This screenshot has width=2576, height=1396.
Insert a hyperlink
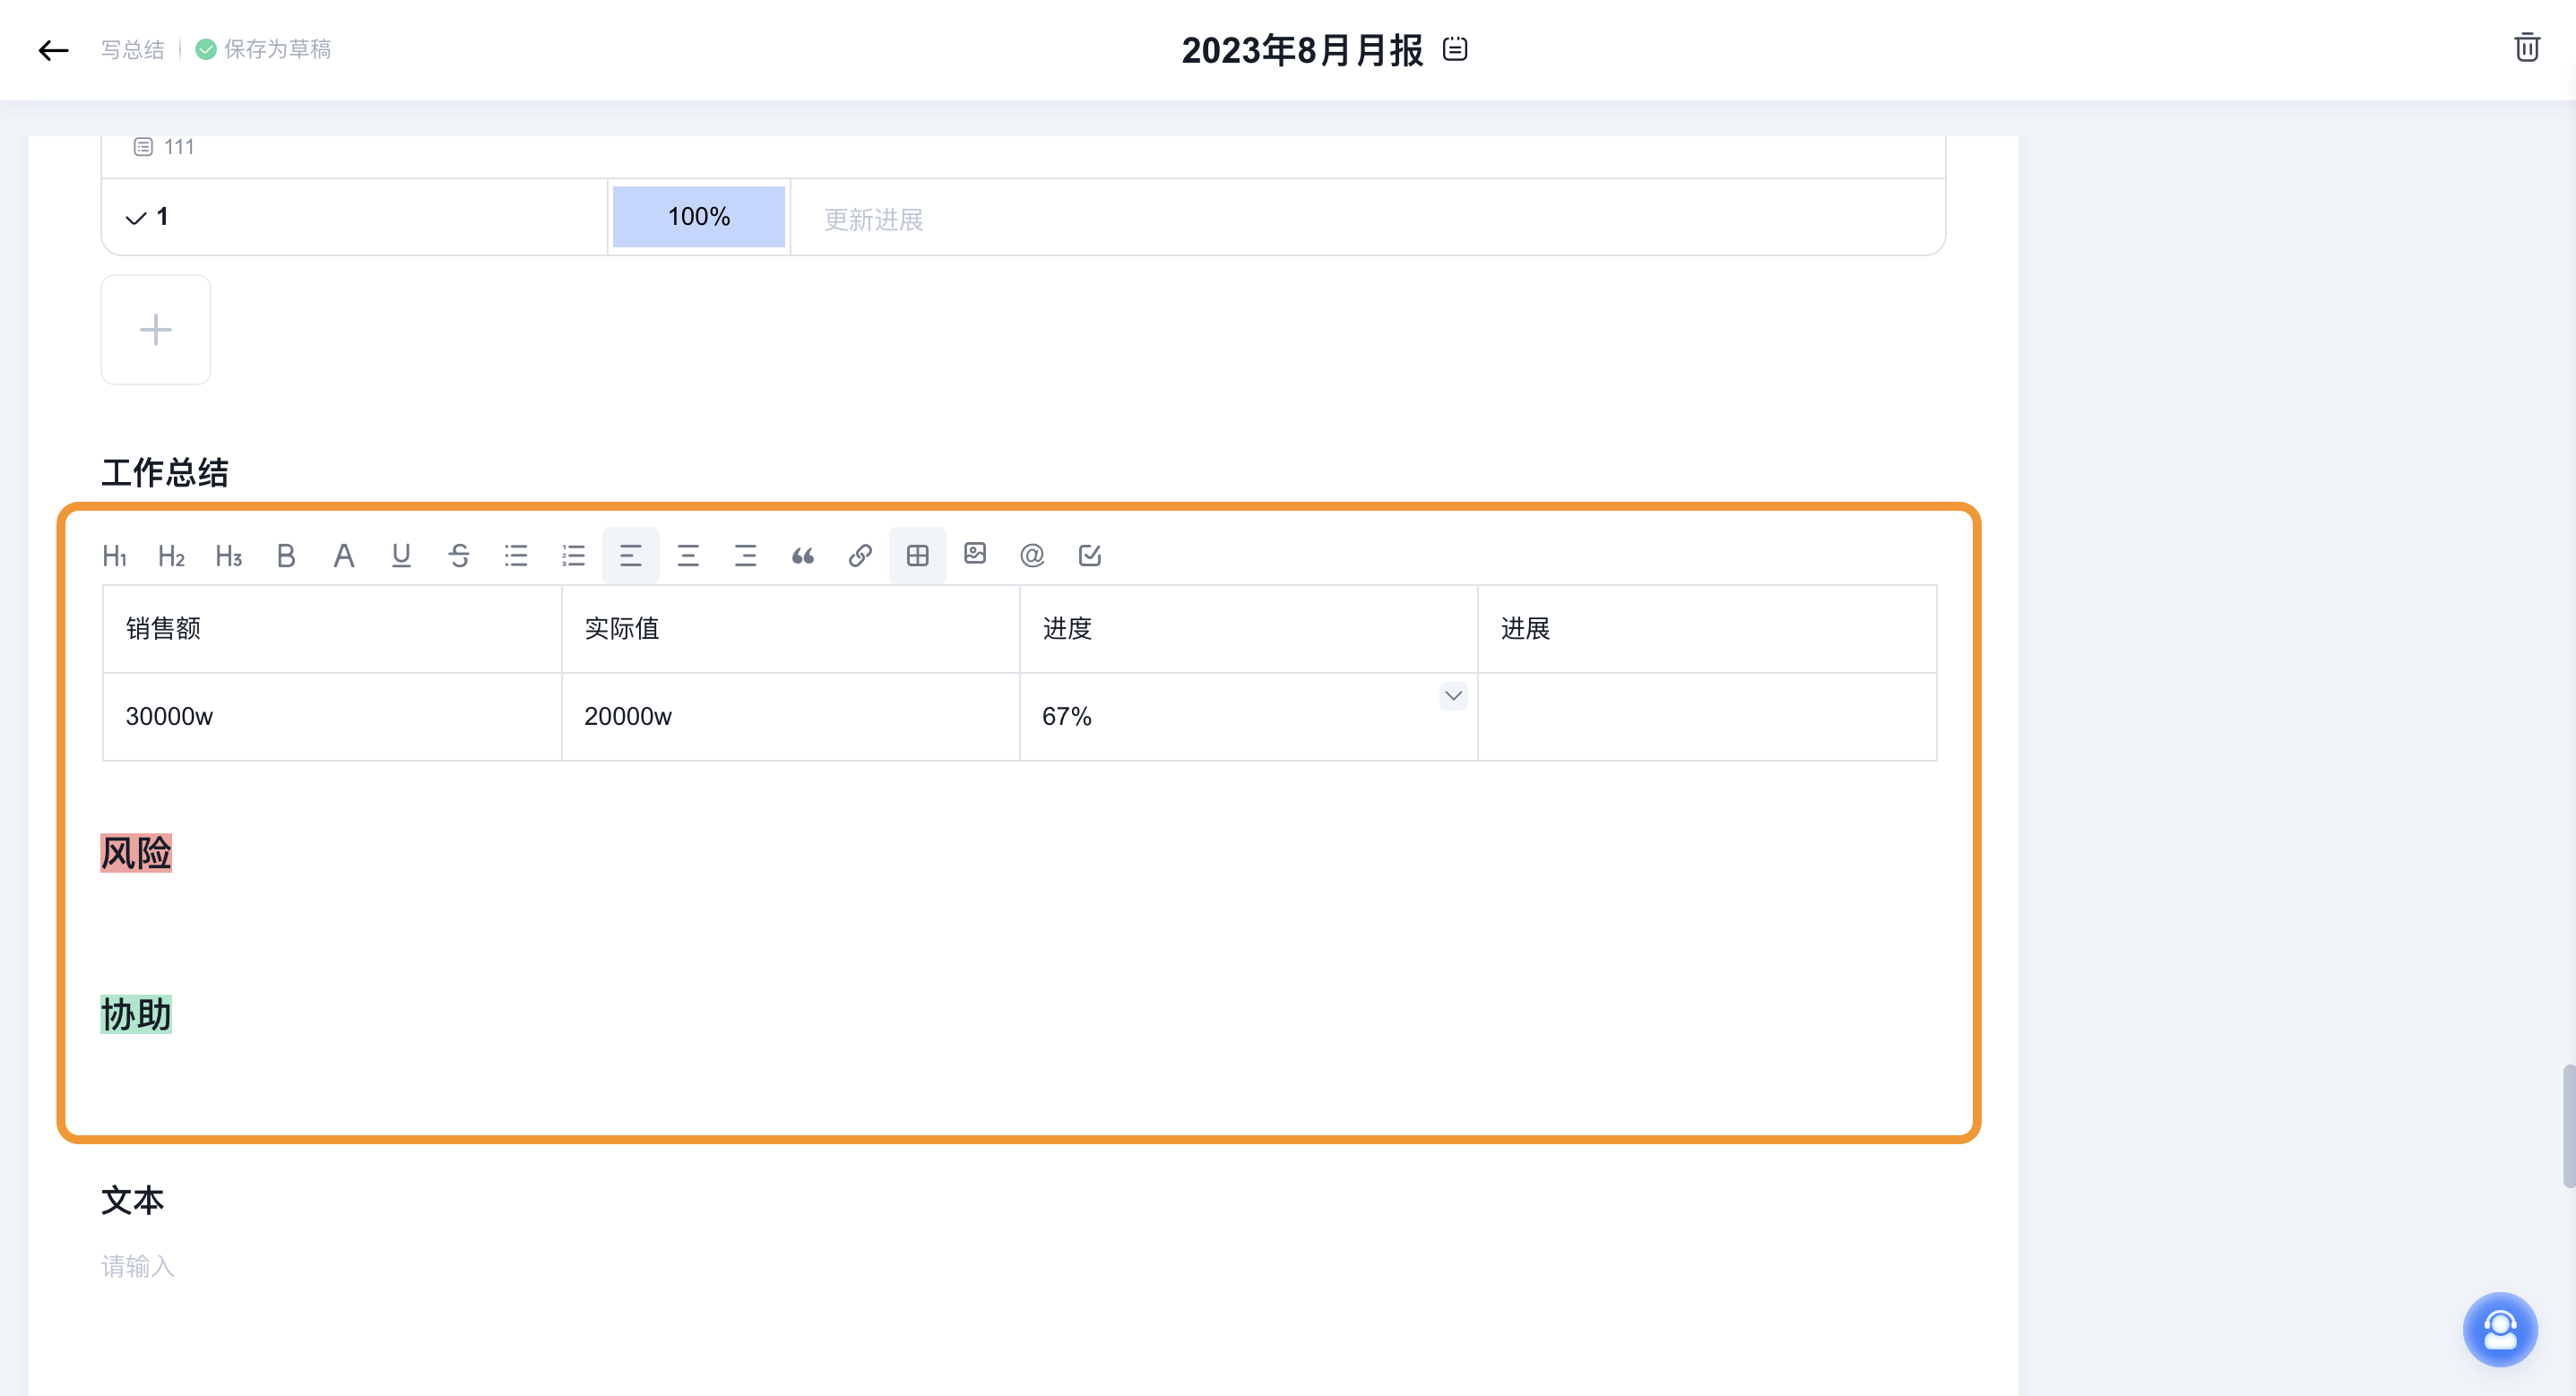pos(860,555)
